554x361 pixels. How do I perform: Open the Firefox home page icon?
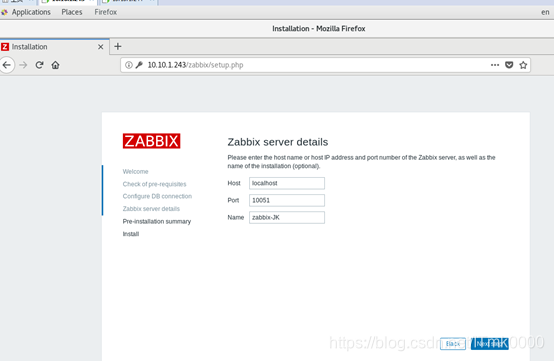[55, 65]
